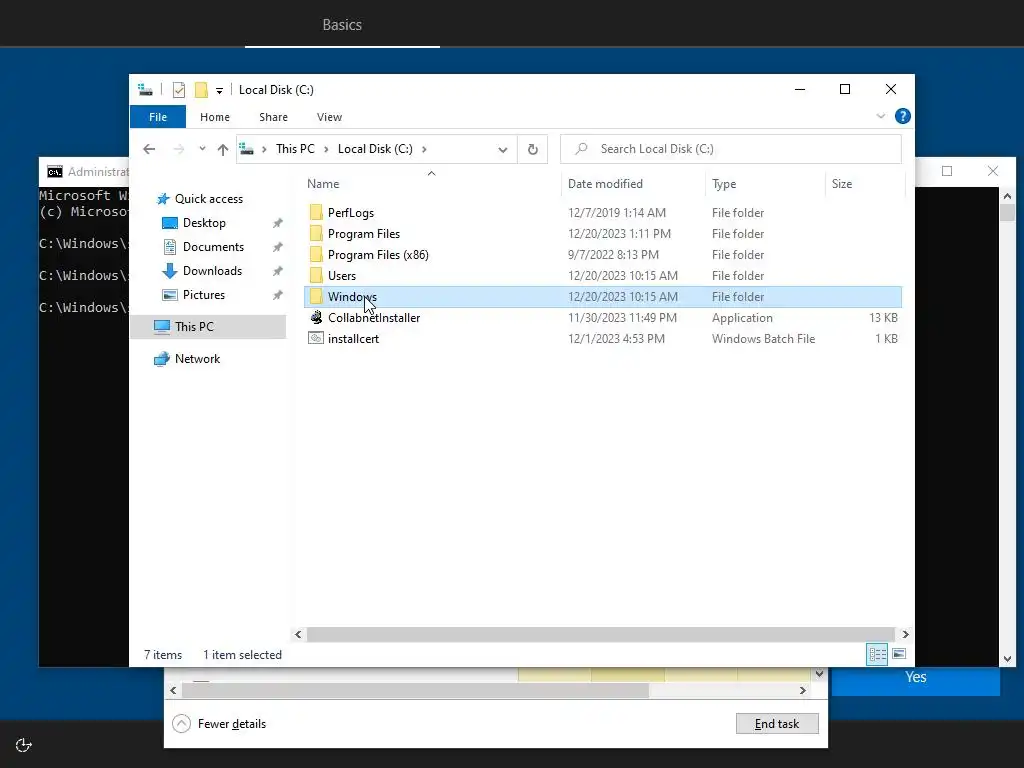1024x768 pixels.
Task: Go back with the Back arrow
Action: [x=149, y=149]
